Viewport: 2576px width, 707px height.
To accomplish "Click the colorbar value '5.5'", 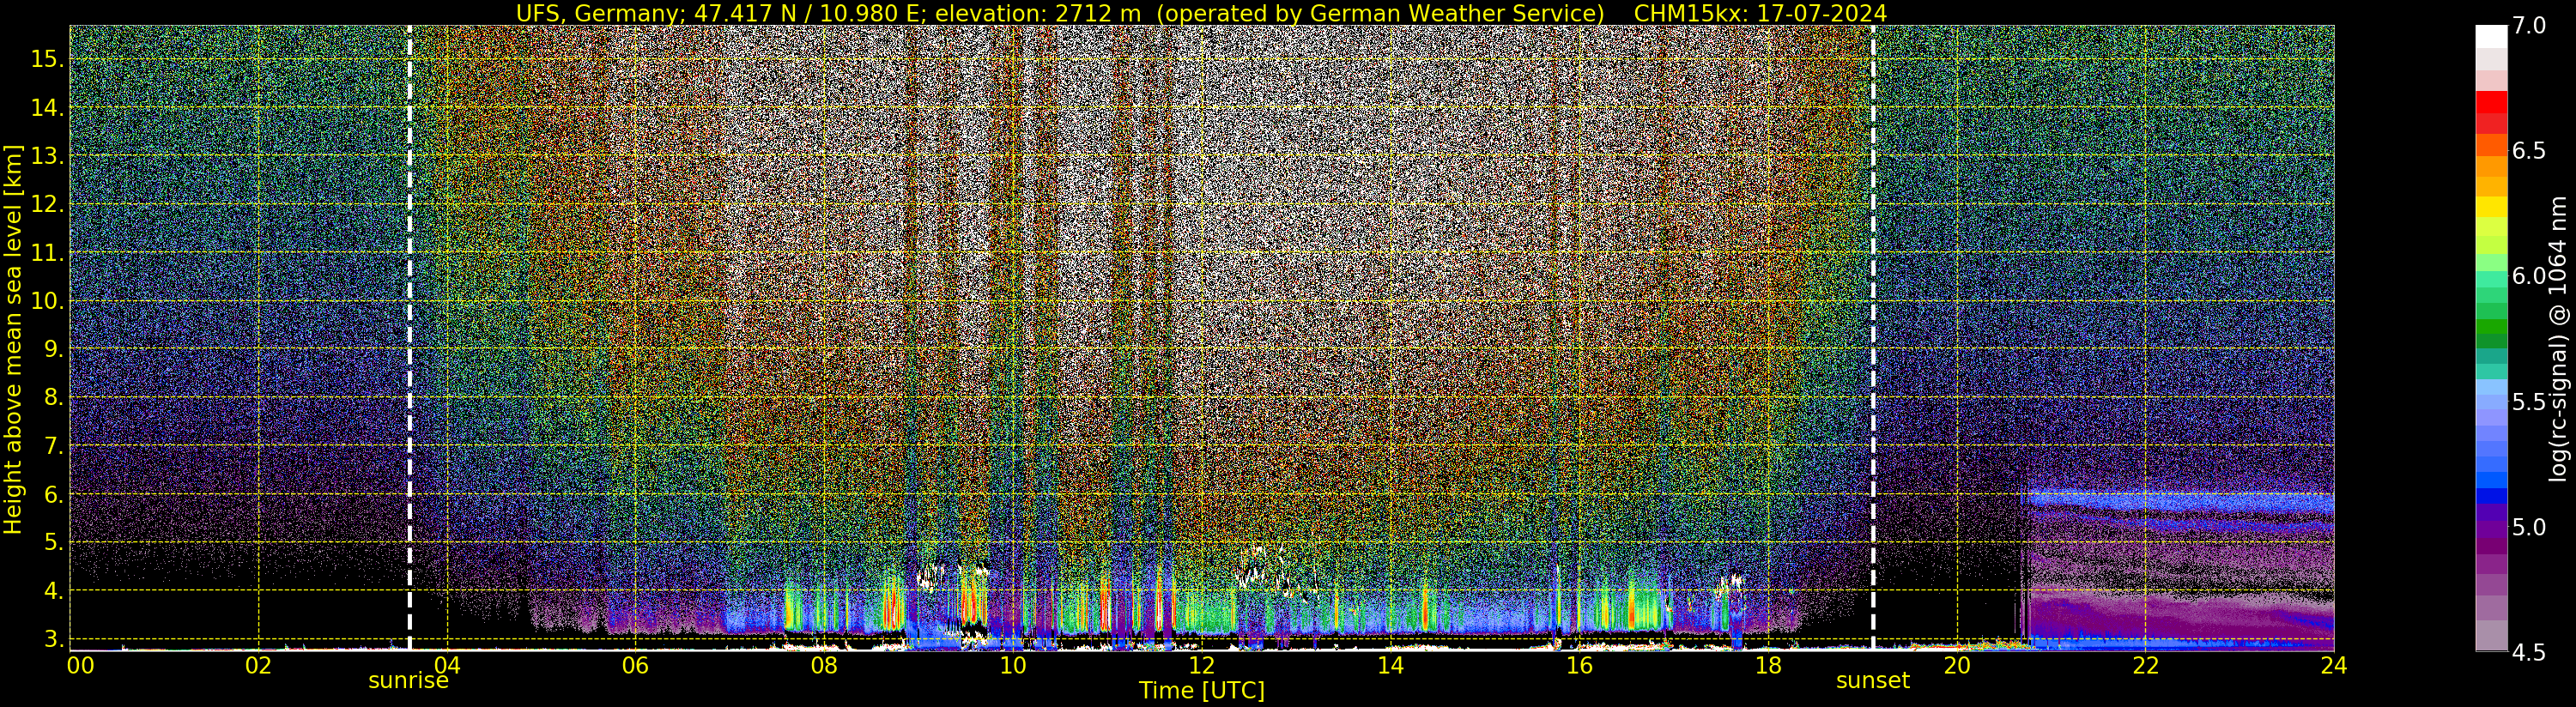I will (2528, 402).
